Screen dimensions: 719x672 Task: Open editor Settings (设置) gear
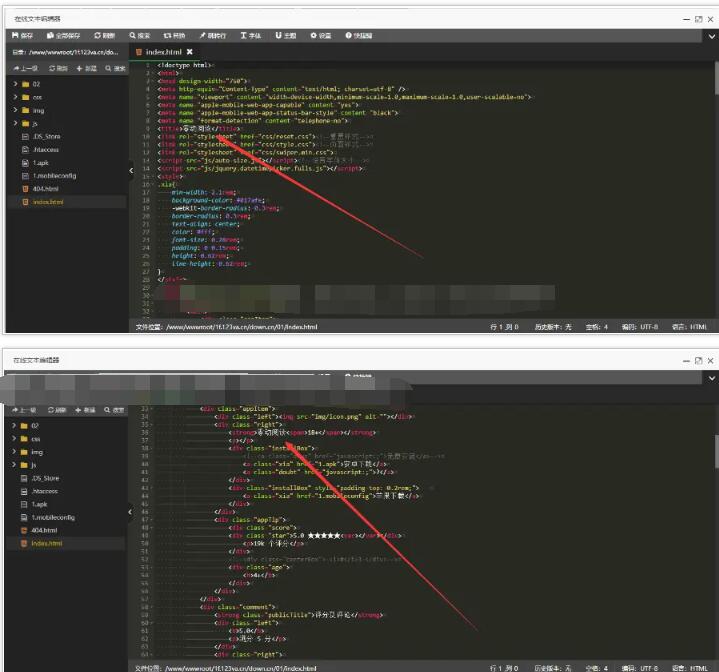tap(320, 35)
